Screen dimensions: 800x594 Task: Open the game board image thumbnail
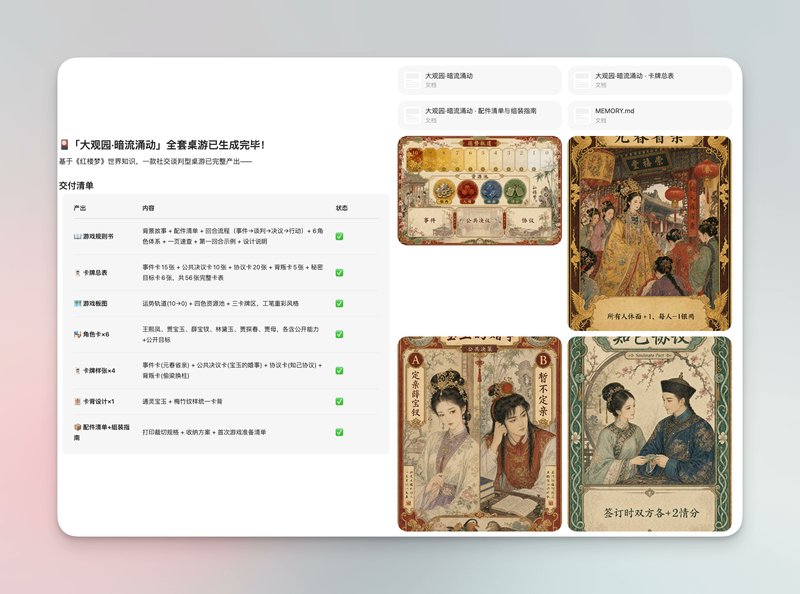[480, 190]
